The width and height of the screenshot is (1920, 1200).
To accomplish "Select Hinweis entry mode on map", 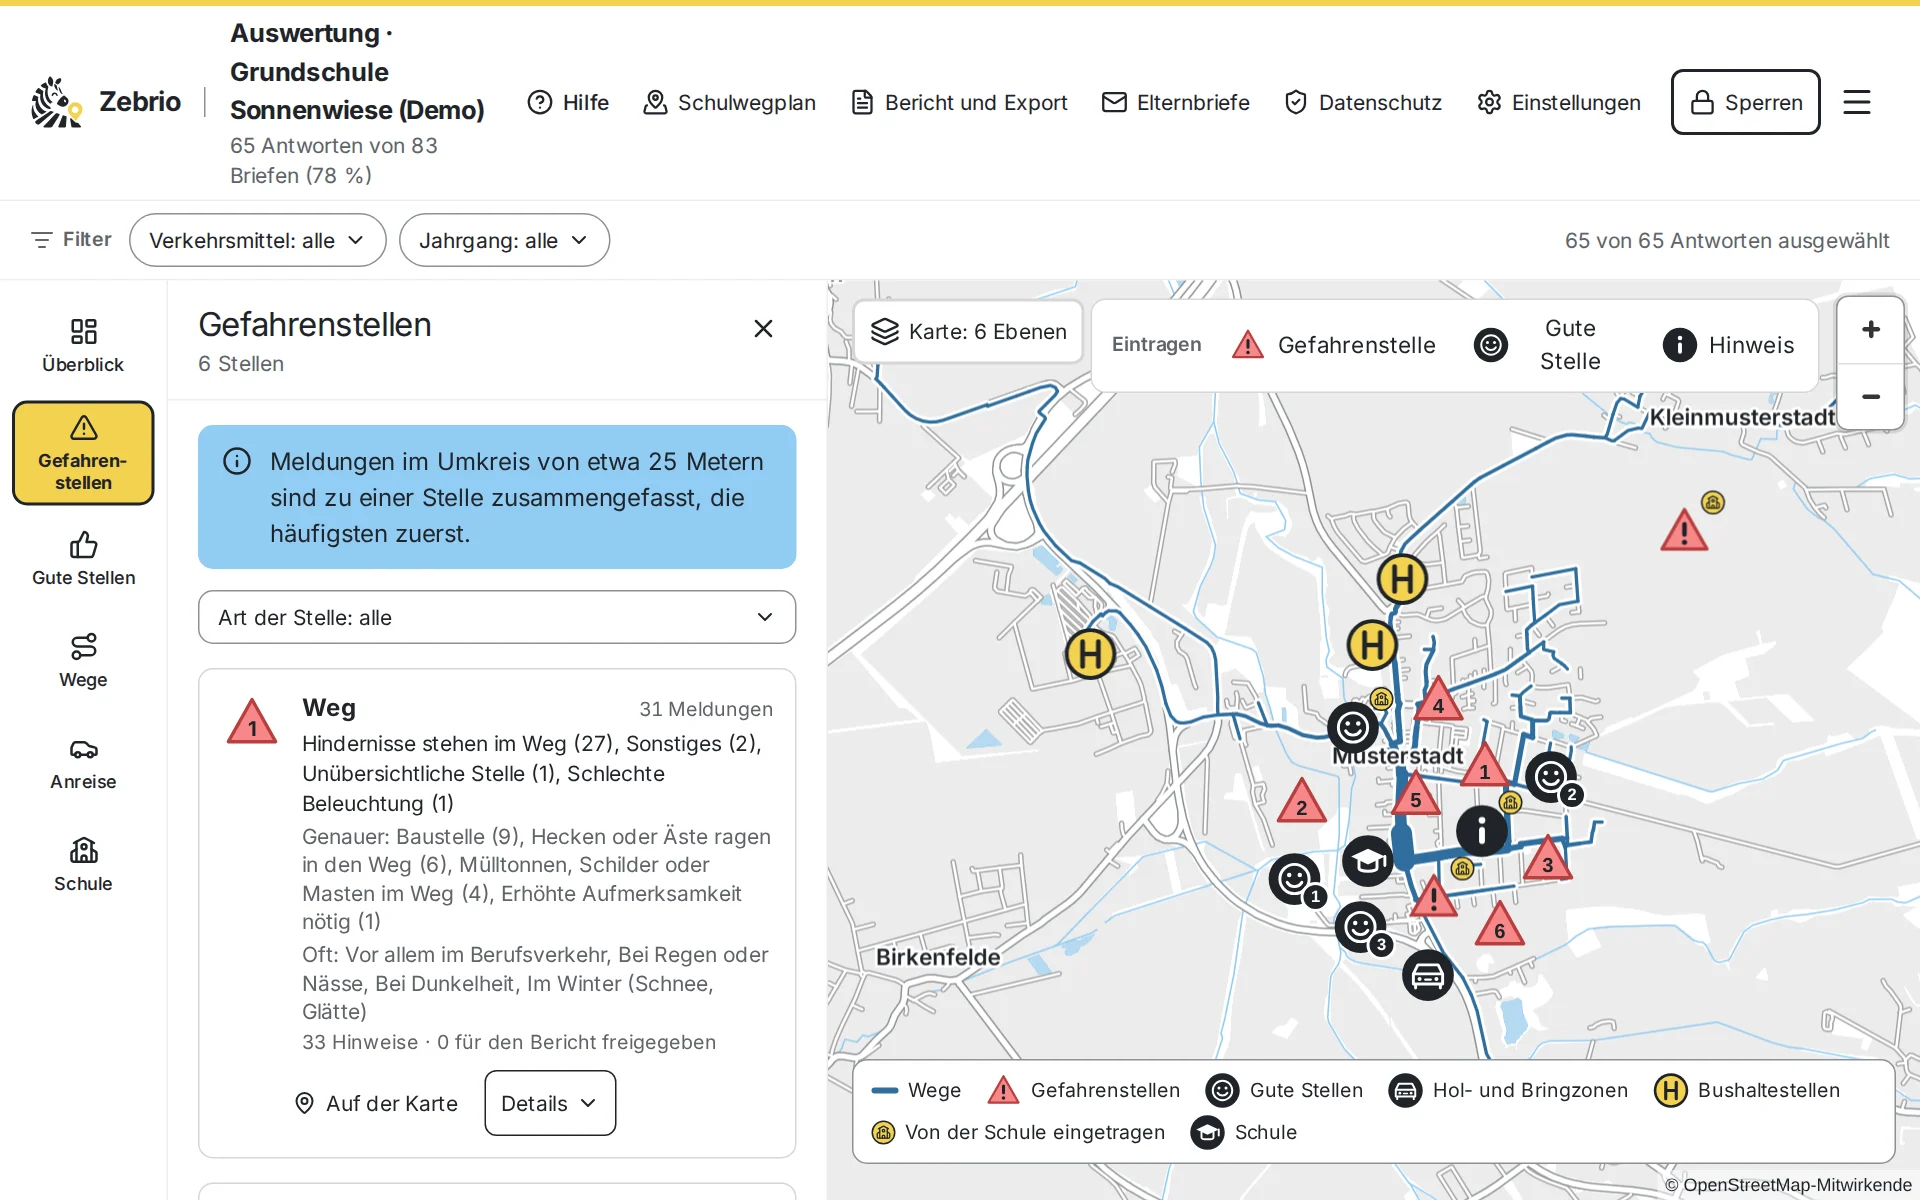I will (x=1728, y=345).
